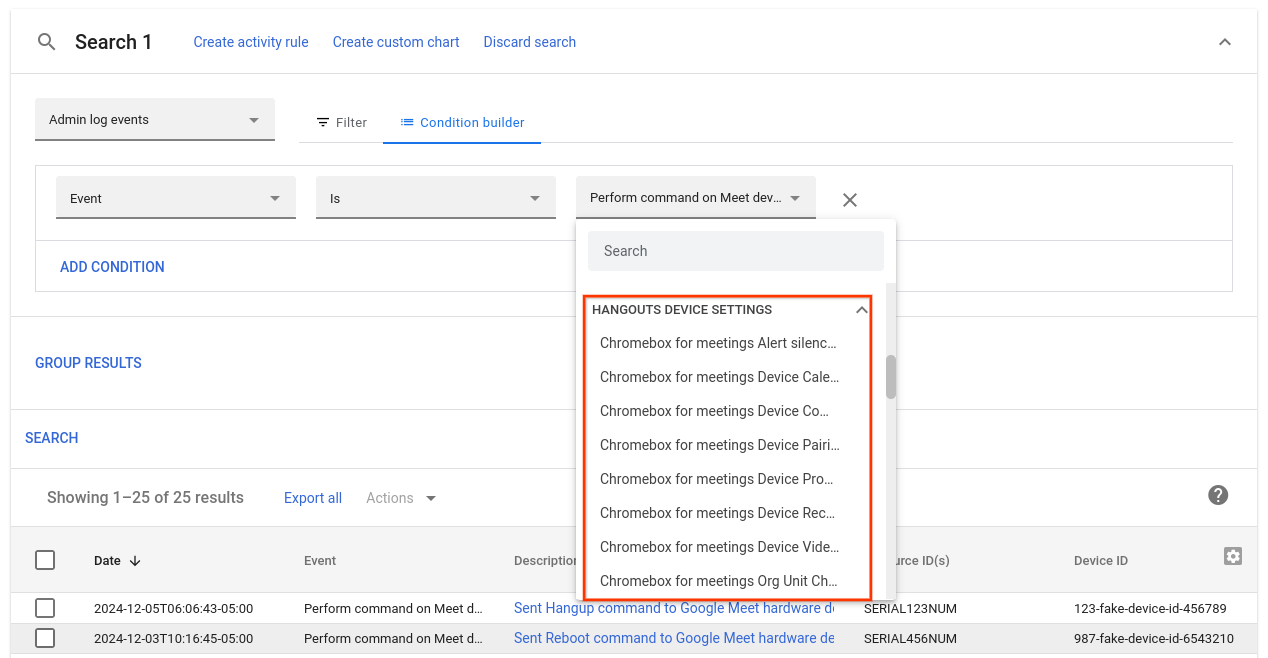Open the Event attribute dropdown
Screen dimensions: 1268x658
(x=176, y=198)
